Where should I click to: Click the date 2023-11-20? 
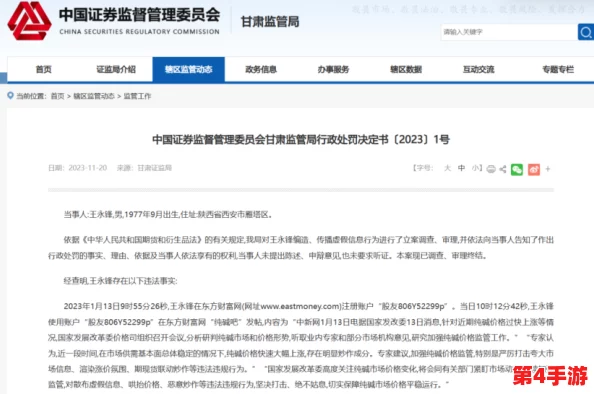[88, 168]
